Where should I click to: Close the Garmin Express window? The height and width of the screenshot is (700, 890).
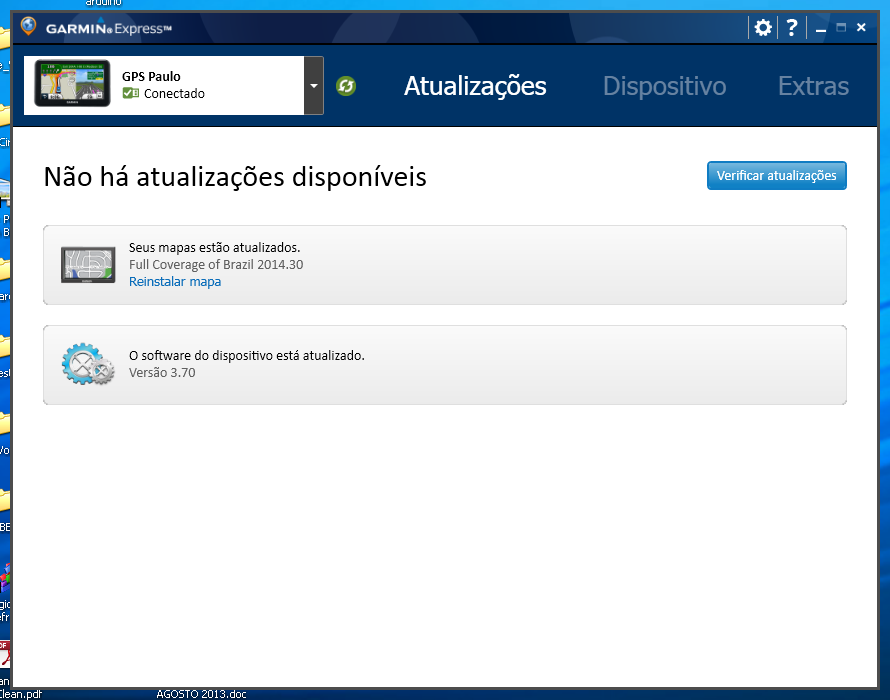861,27
